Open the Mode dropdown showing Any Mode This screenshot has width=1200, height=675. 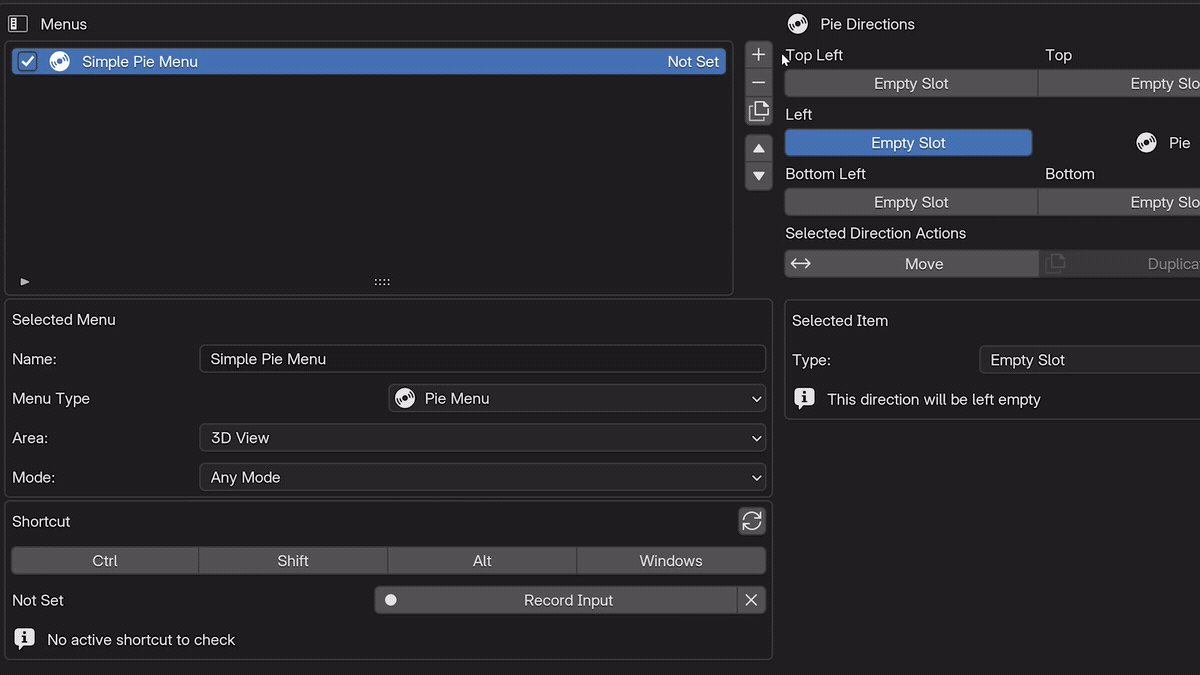pyautogui.click(x=483, y=477)
